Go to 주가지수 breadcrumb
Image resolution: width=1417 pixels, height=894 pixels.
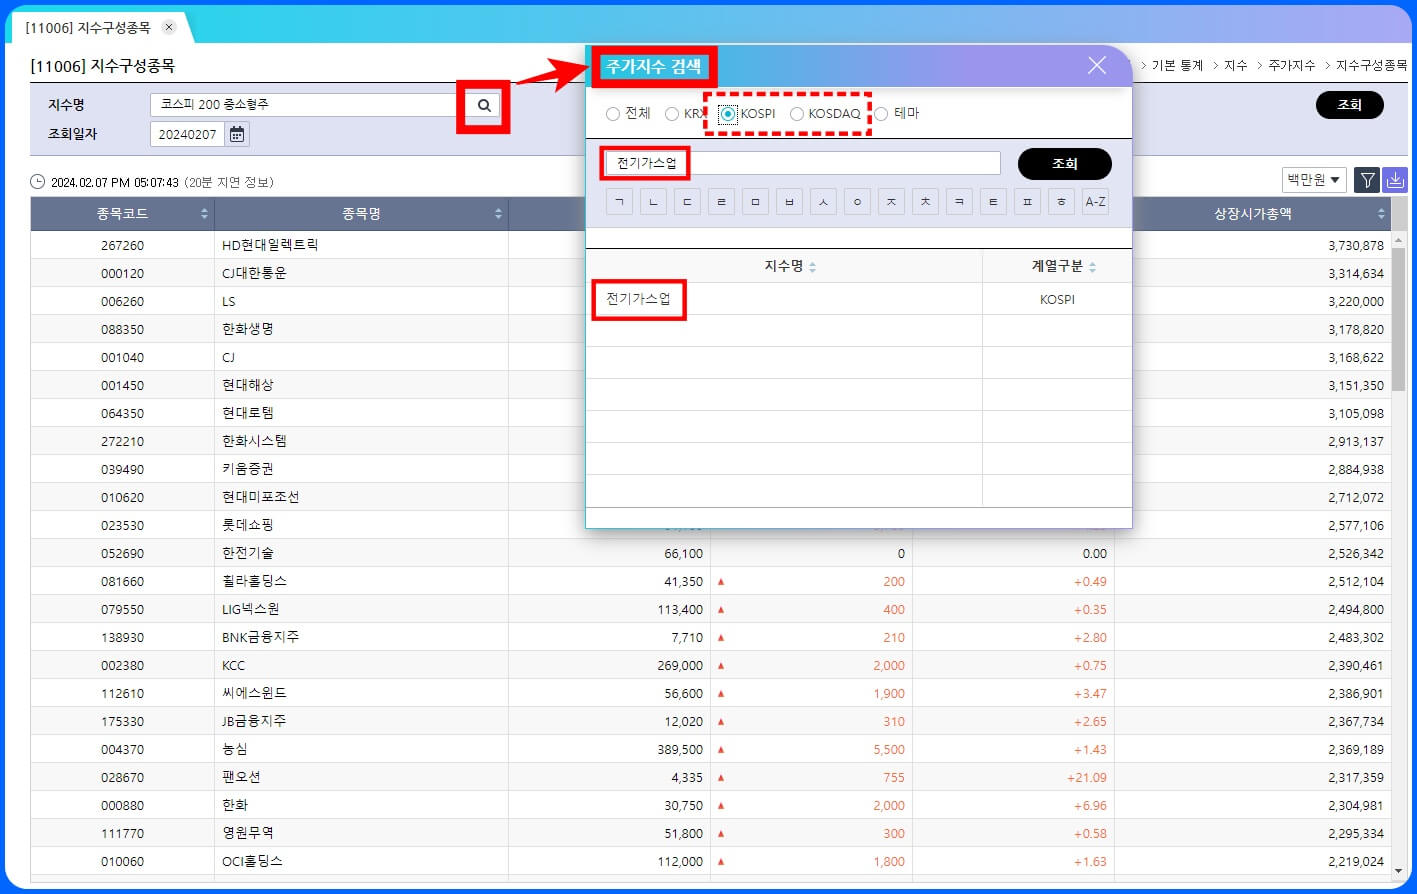(x=1292, y=65)
